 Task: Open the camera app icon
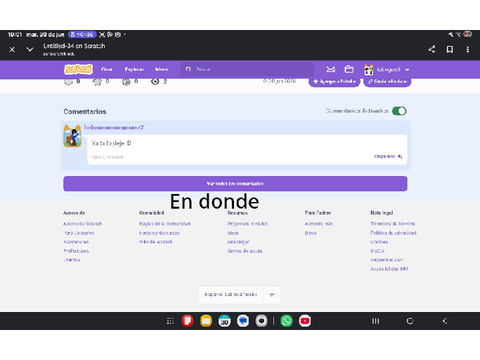(261, 321)
